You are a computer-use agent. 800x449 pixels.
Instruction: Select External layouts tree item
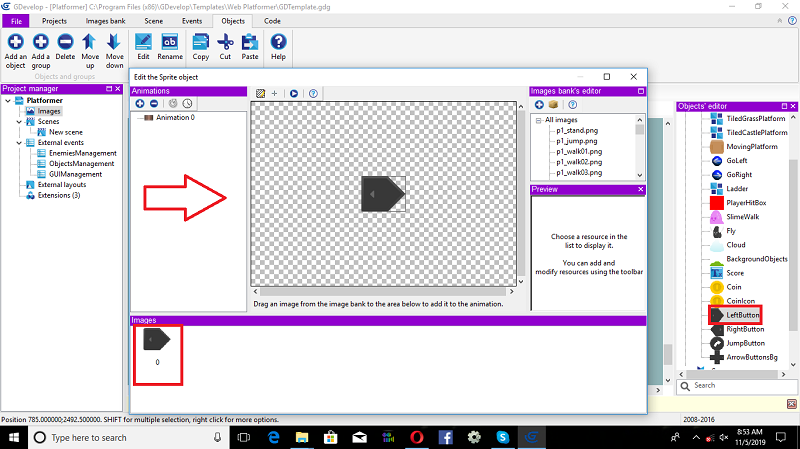pos(62,185)
